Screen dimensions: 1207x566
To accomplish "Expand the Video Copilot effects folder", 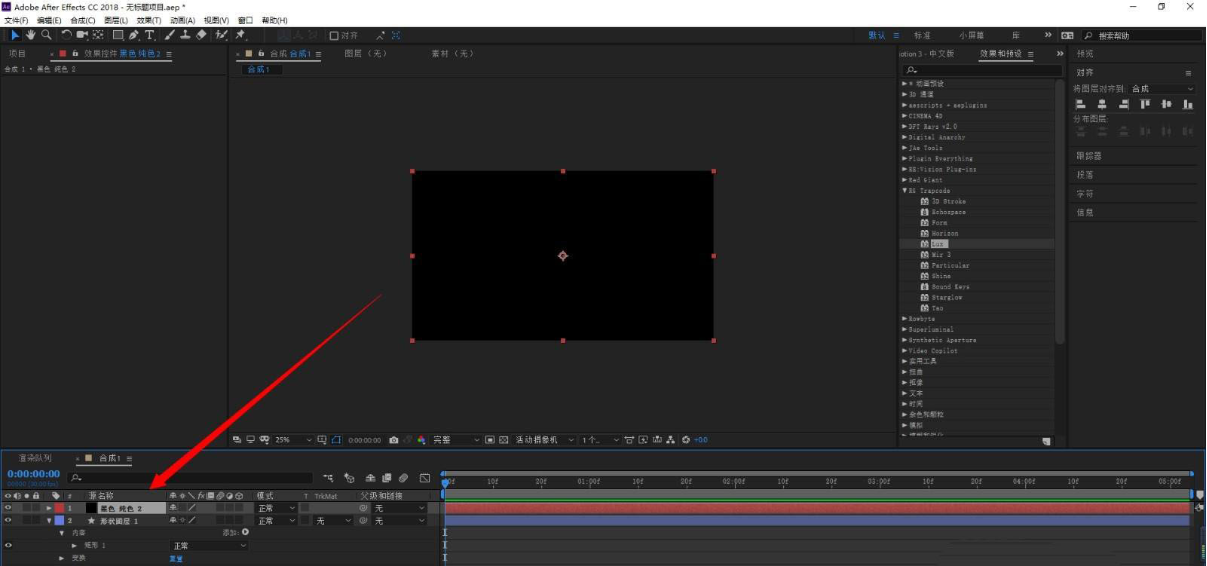I will tap(905, 350).
